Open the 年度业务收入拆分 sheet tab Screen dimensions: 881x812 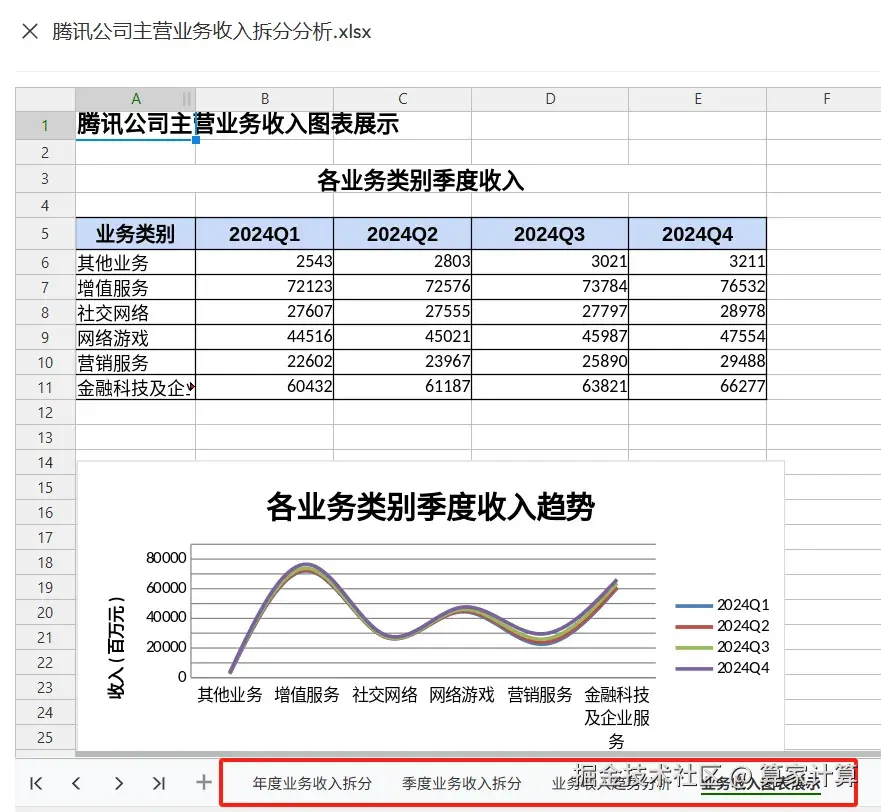coord(312,783)
